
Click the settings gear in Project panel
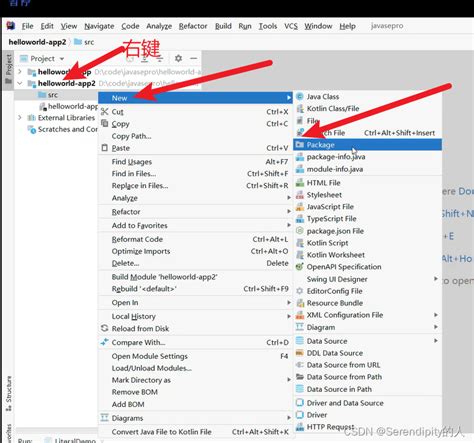pos(178,58)
